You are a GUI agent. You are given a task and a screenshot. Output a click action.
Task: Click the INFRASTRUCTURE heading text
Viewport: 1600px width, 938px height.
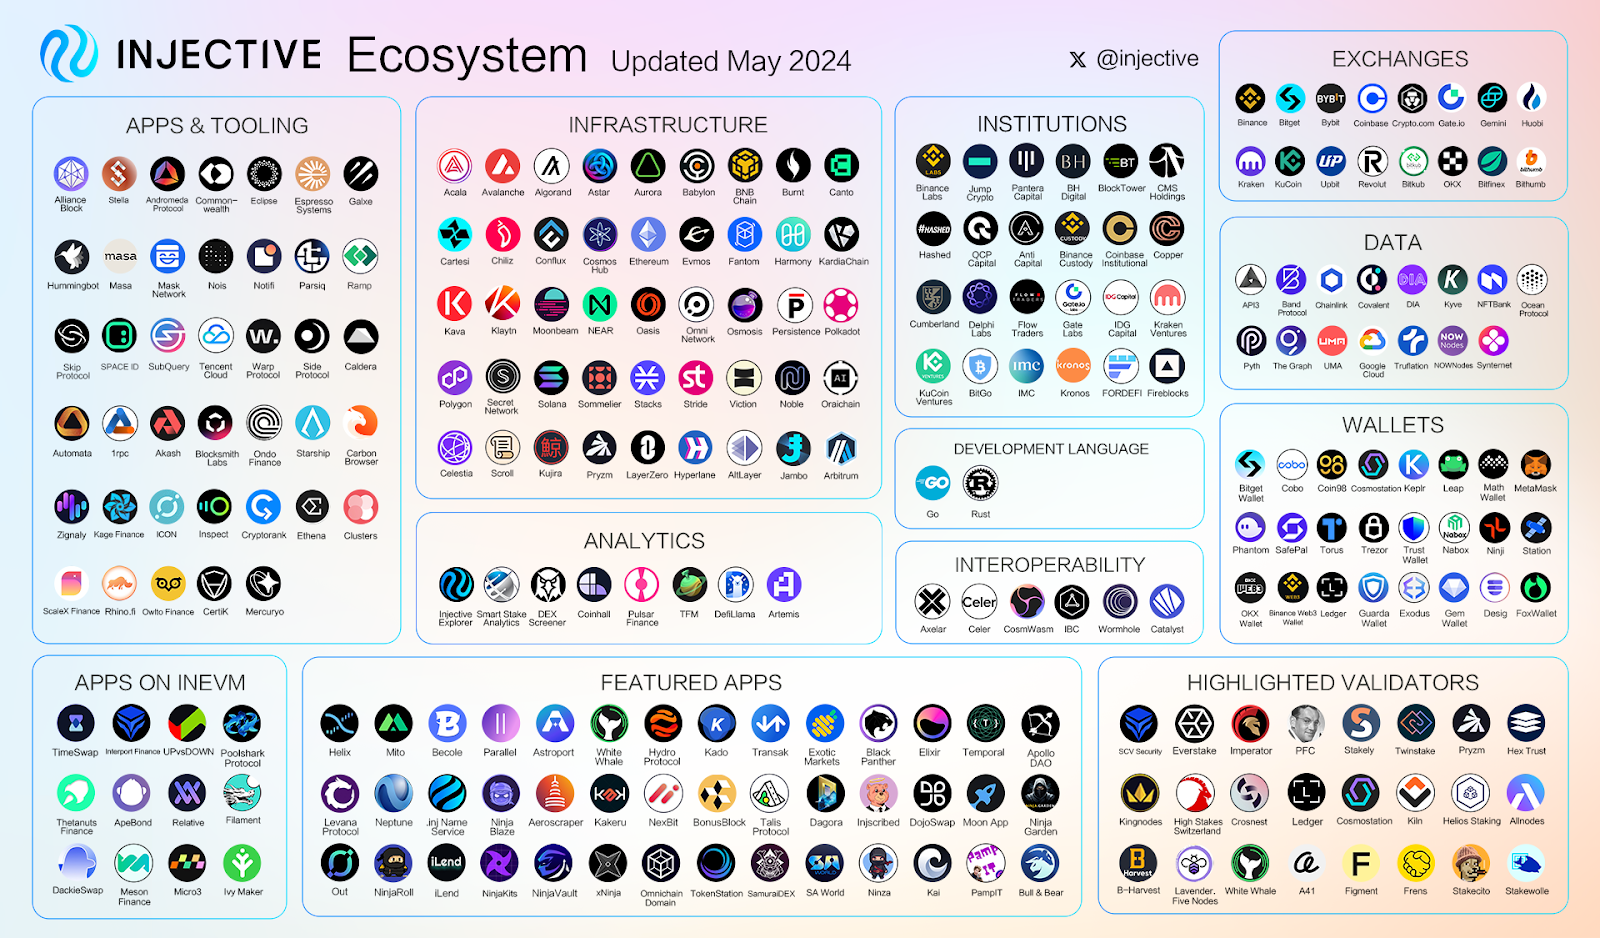[x=668, y=125]
